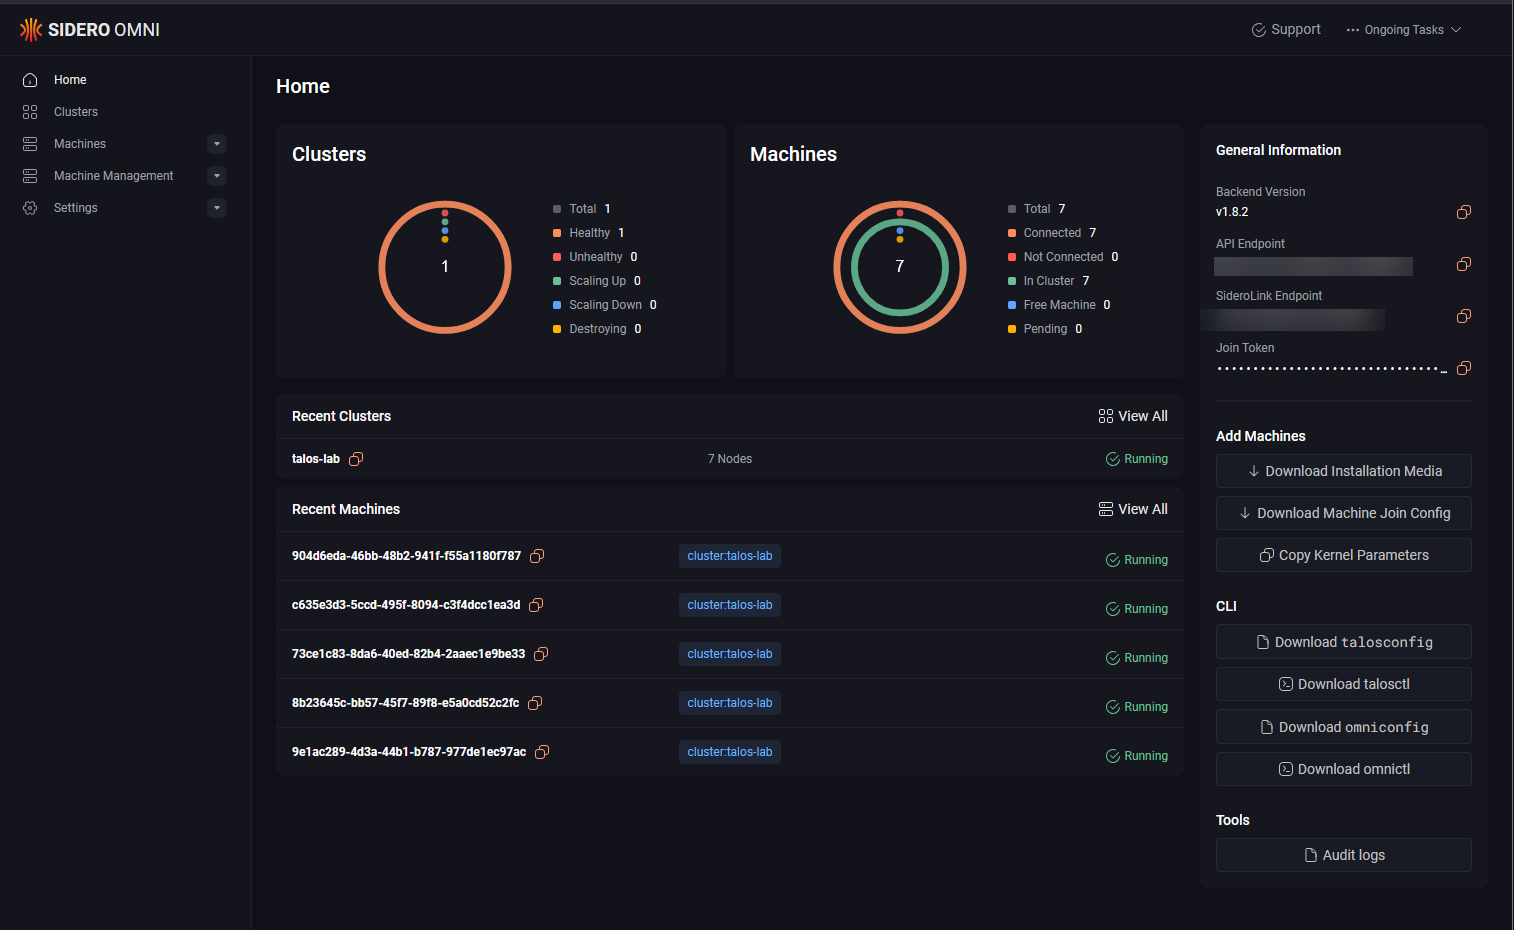Copy machine ID 73ce1c83-8da6-40ed-82b4-2aaec1e9be33

(x=541, y=654)
